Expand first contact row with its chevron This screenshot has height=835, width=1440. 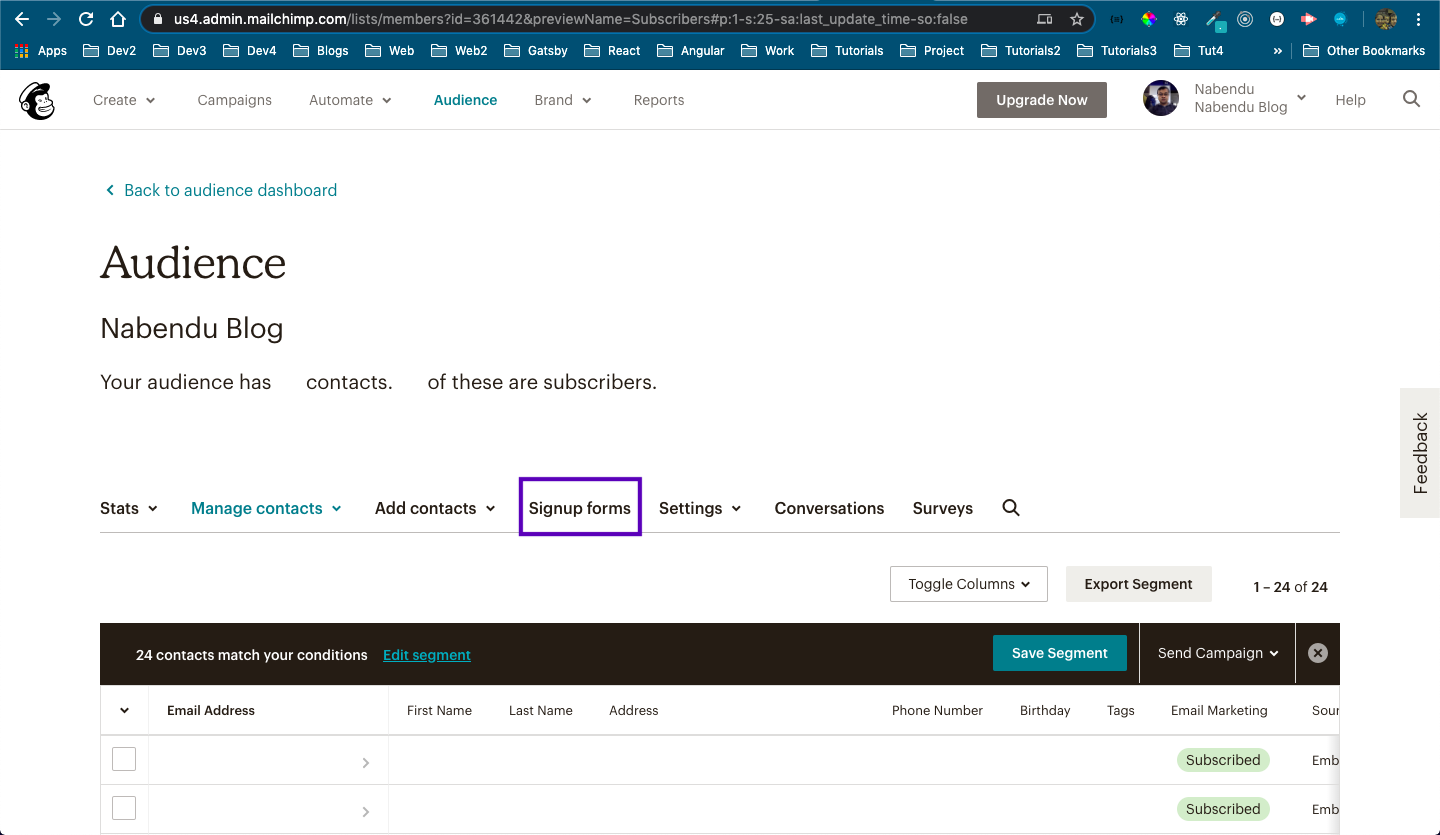(366, 763)
